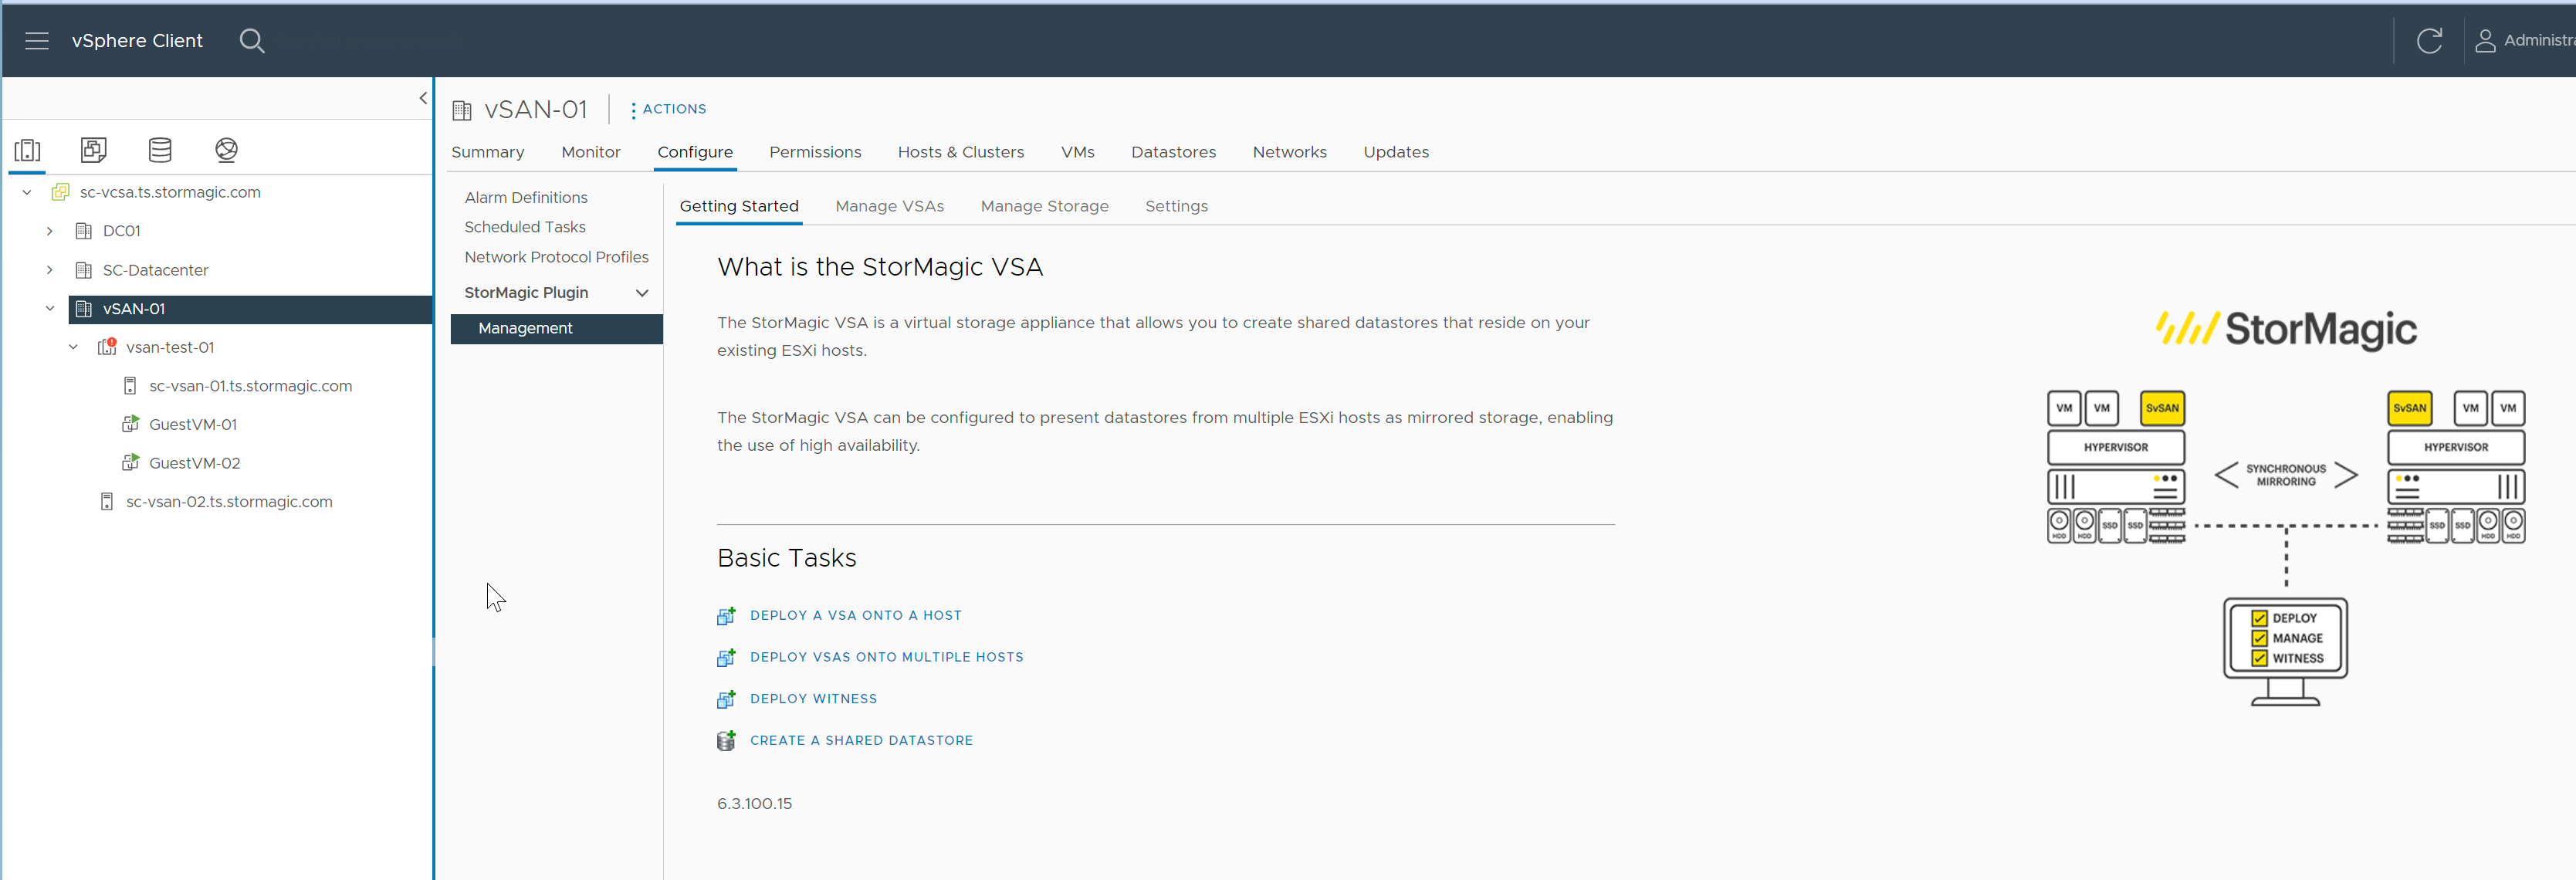2576x880 pixels.
Task: Click the vsan-test-01 cluster icon
Action: [107, 347]
